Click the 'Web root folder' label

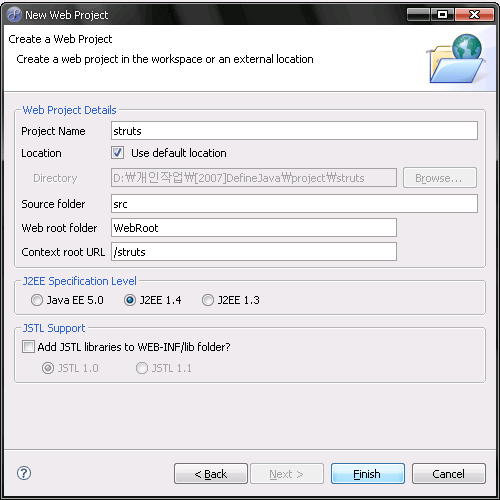[59, 228]
